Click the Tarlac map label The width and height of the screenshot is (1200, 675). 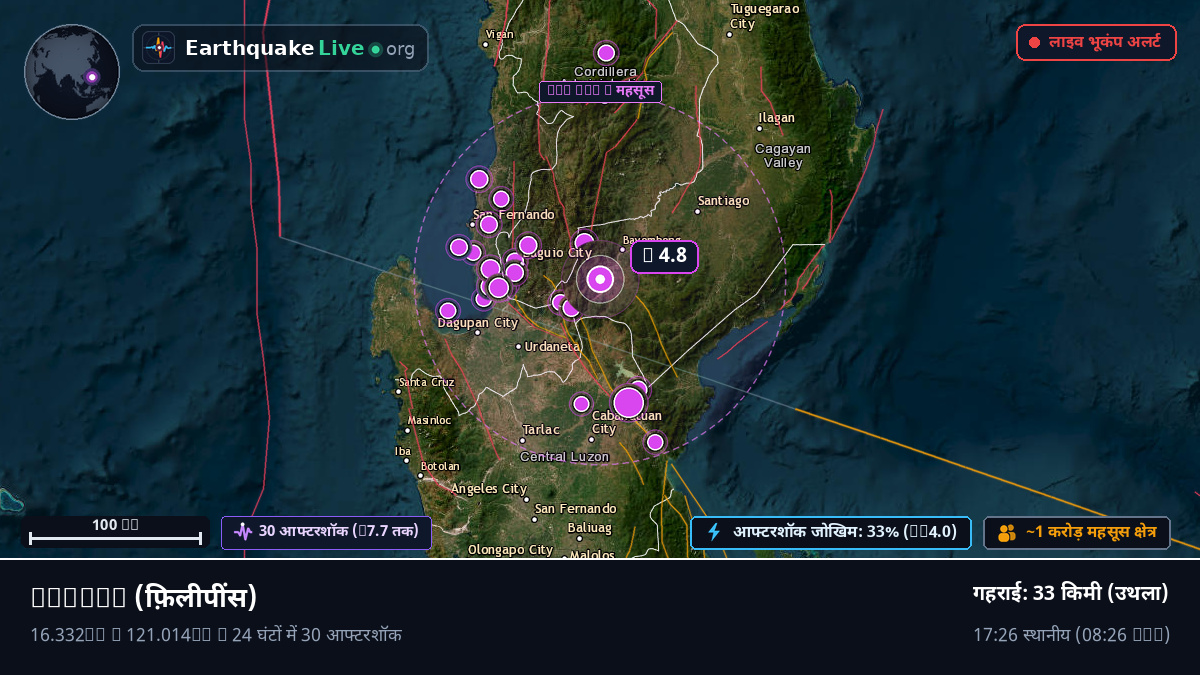(541, 430)
